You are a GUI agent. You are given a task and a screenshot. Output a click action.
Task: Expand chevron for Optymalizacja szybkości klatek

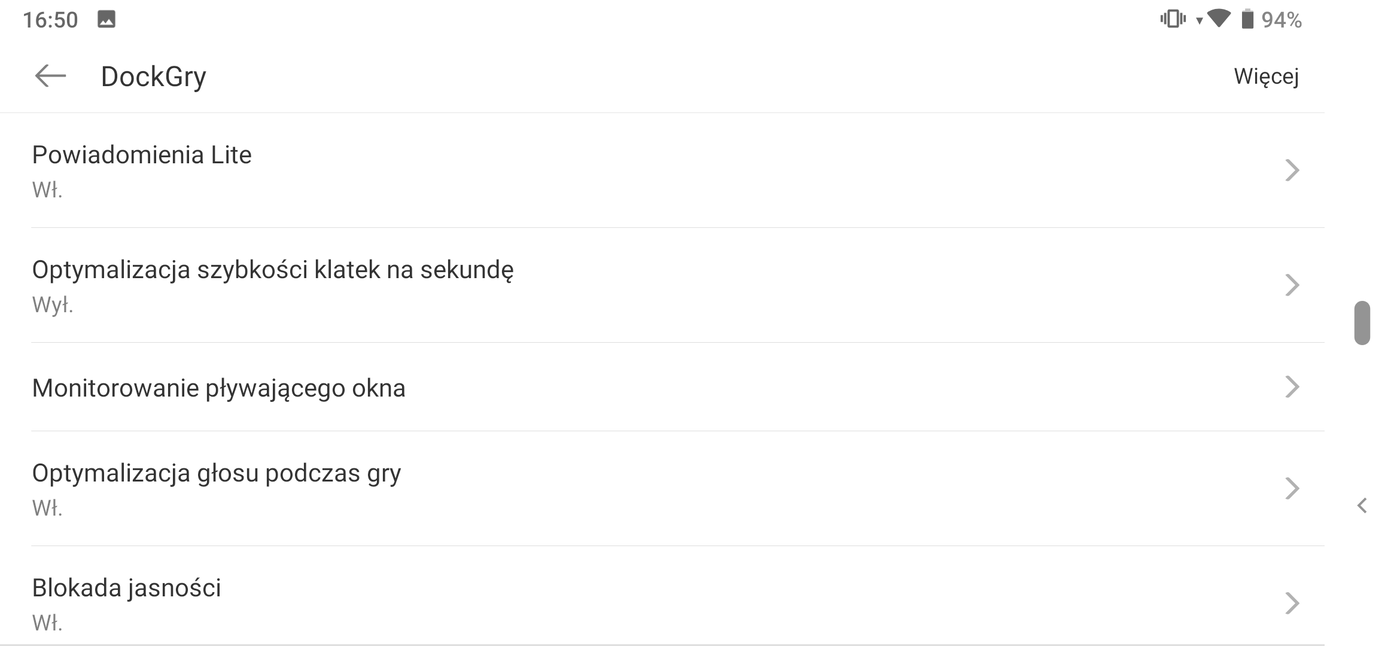[x=1292, y=285]
